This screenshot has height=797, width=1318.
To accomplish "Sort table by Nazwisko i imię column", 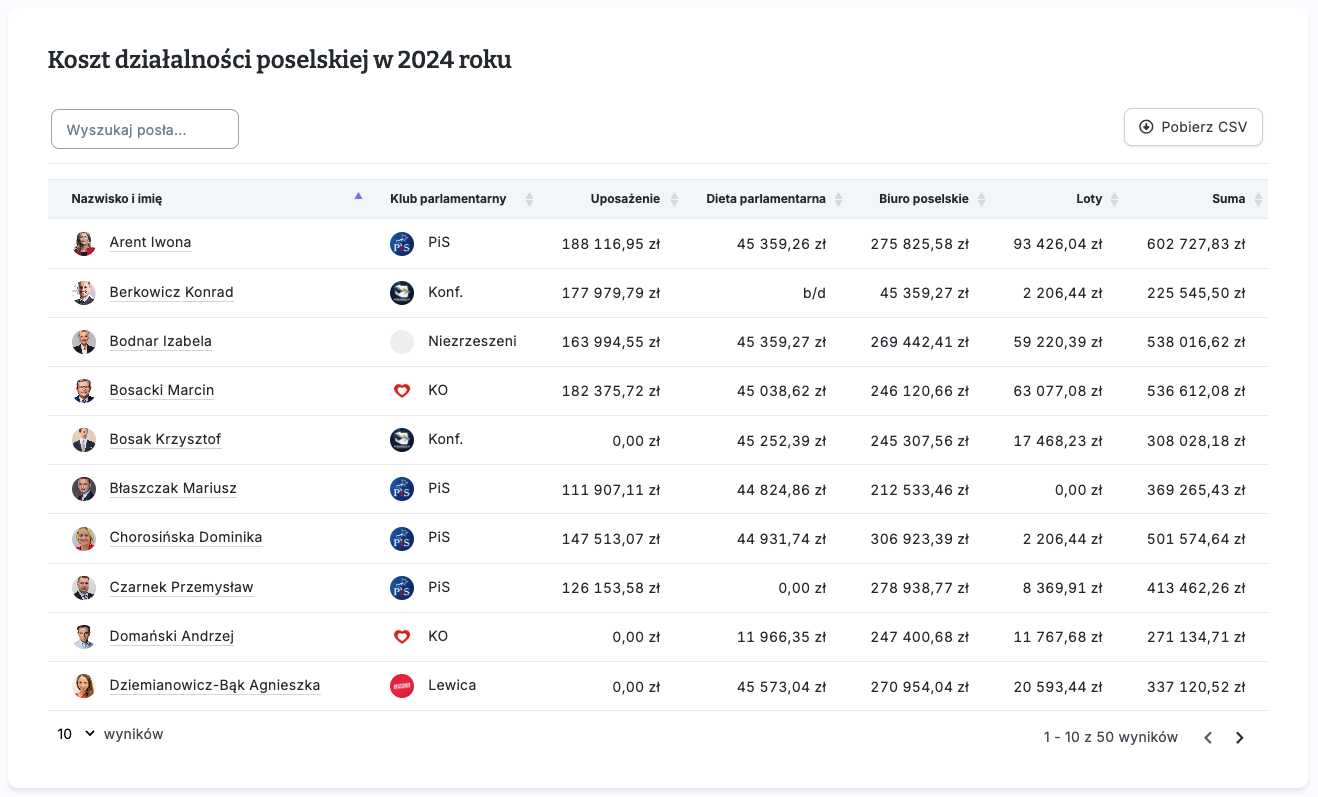I will coord(116,199).
